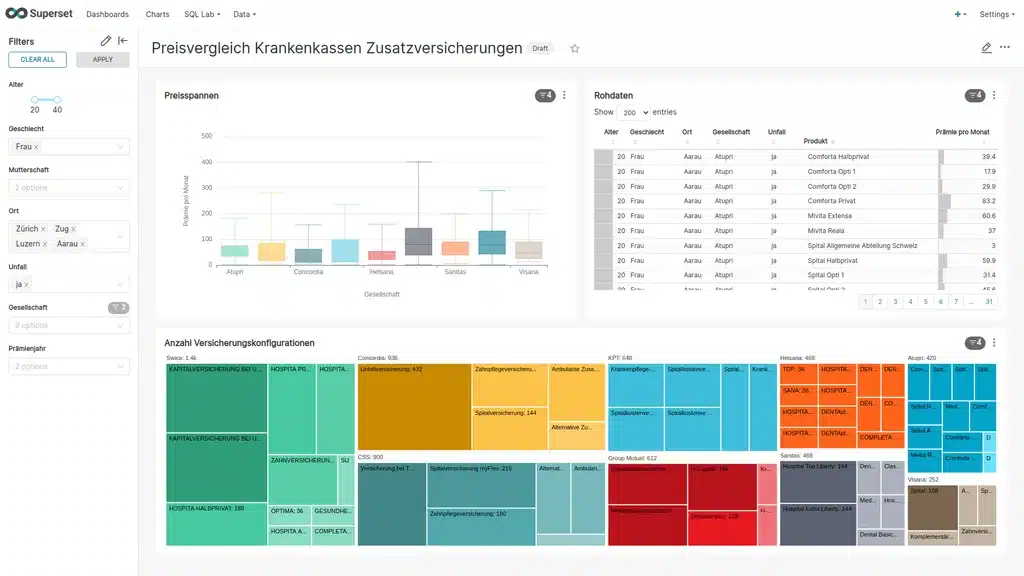Click APPLY filters button
This screenshot has width=1024, height=576.
pyautogui.click(x=103, y=59)
